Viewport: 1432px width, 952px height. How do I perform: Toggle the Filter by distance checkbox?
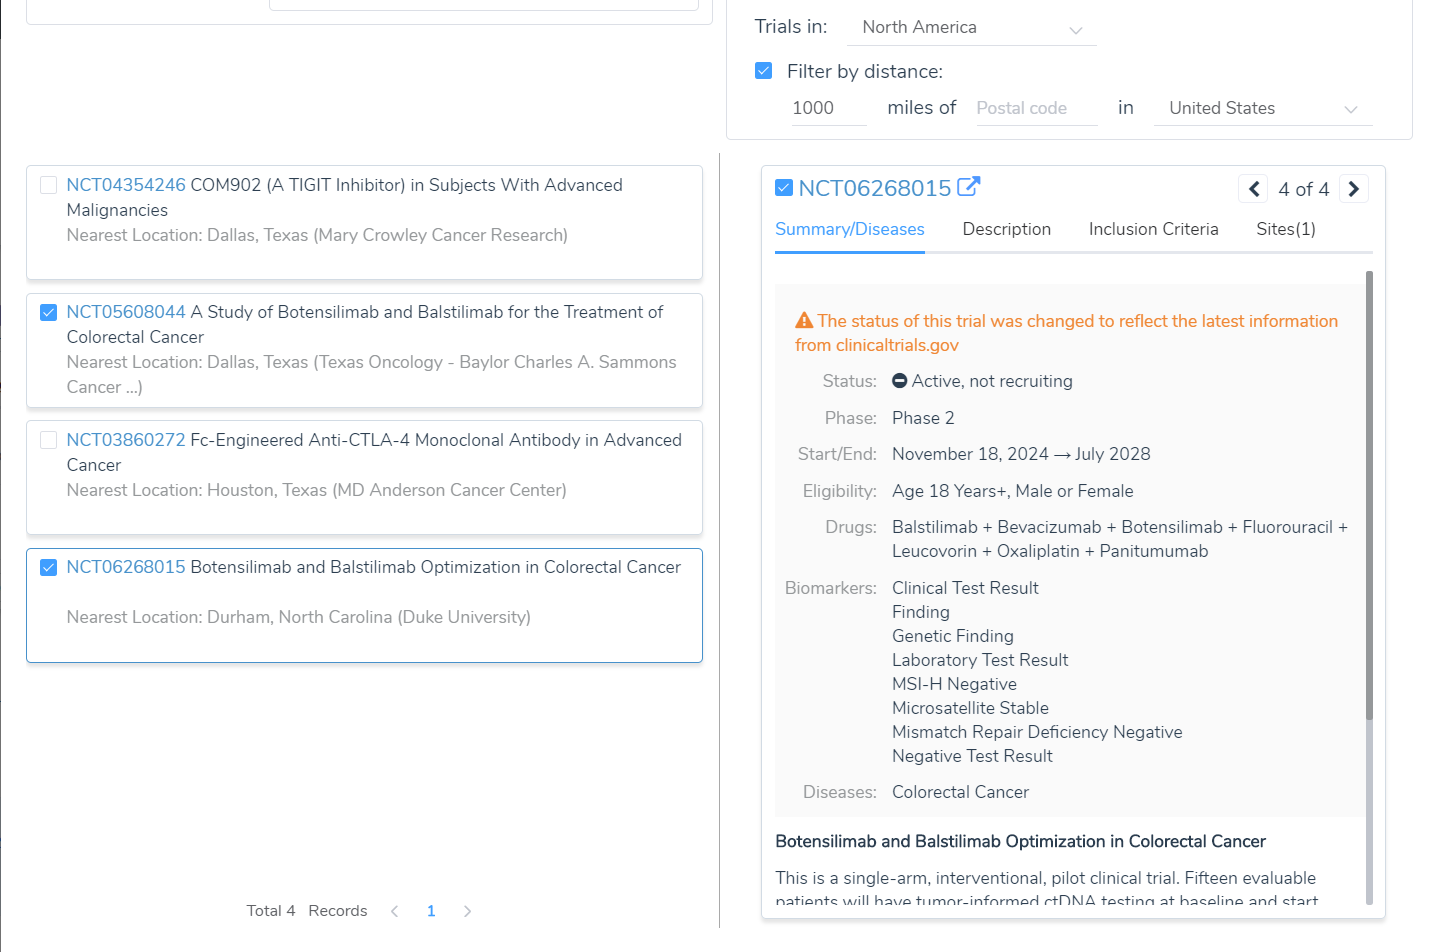tap(764, 71)
